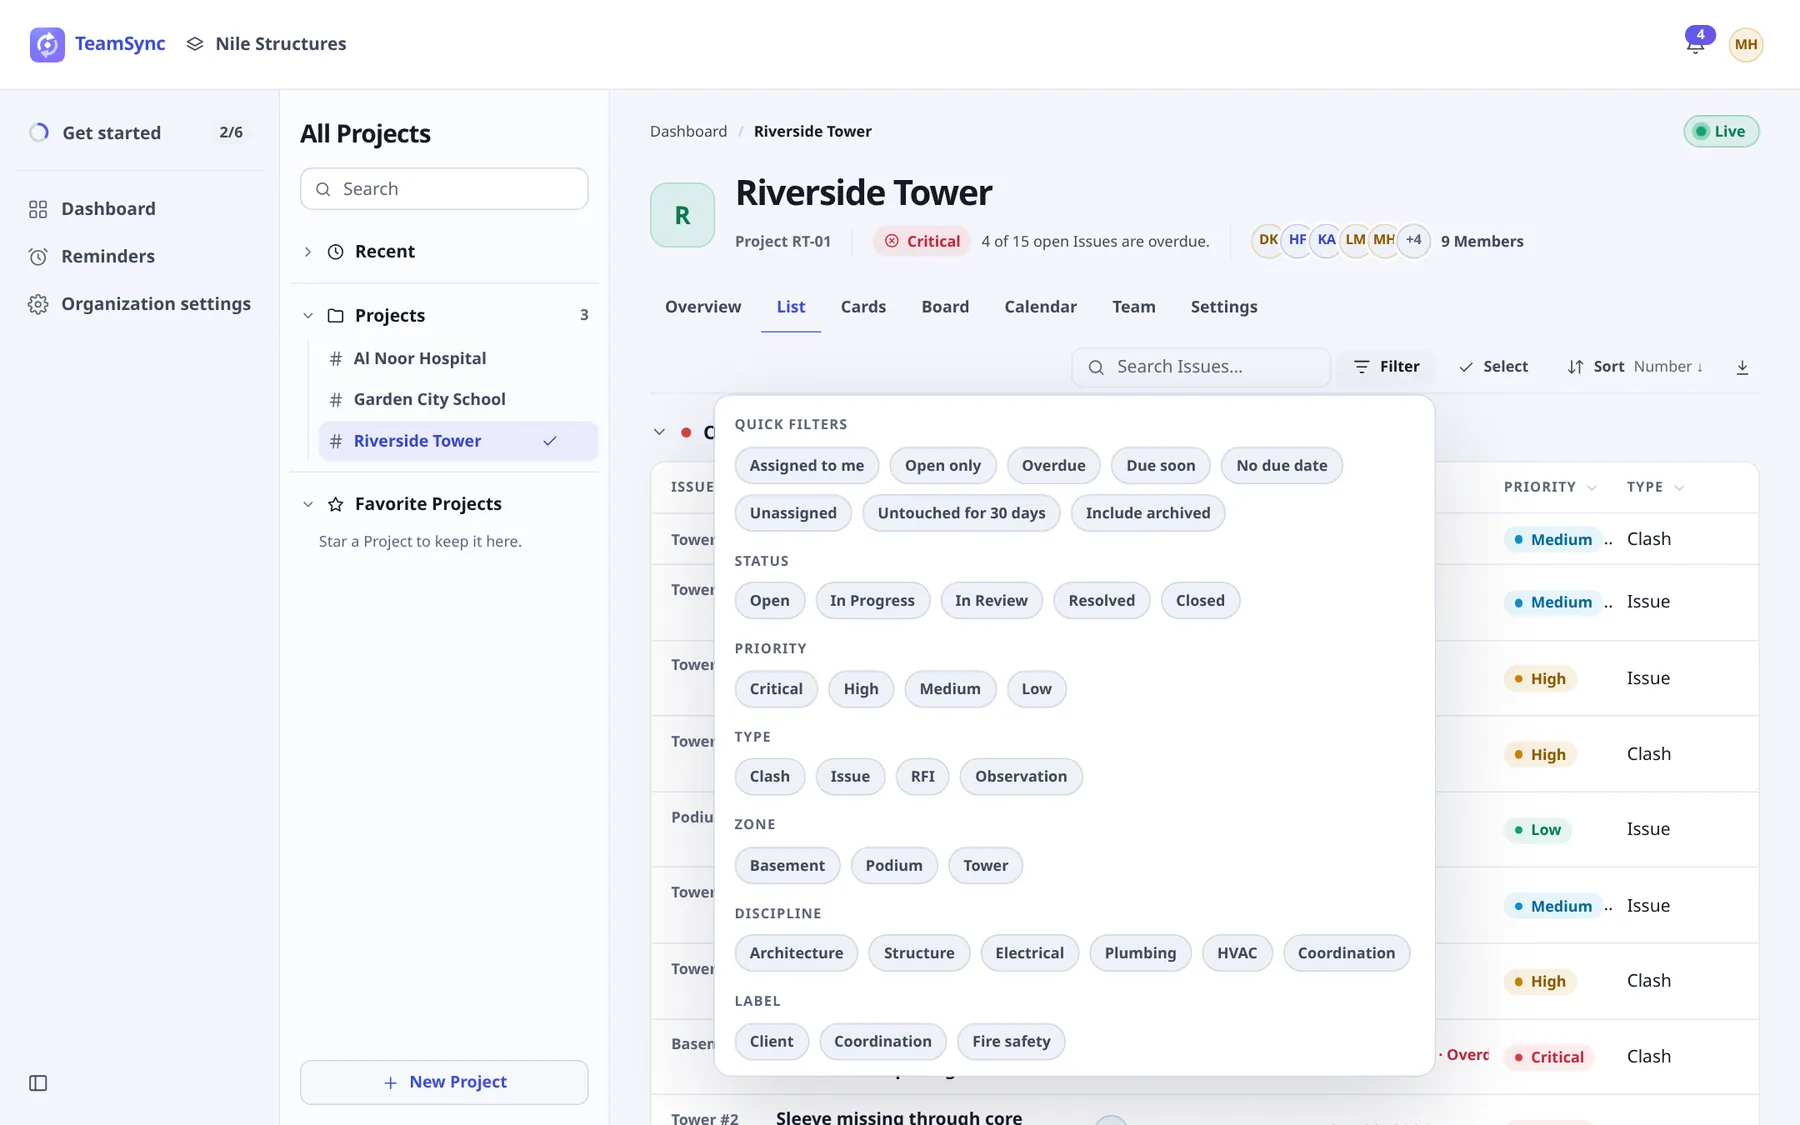
Task: Open Al Noor Hospital project
Action: coord(458,358)
